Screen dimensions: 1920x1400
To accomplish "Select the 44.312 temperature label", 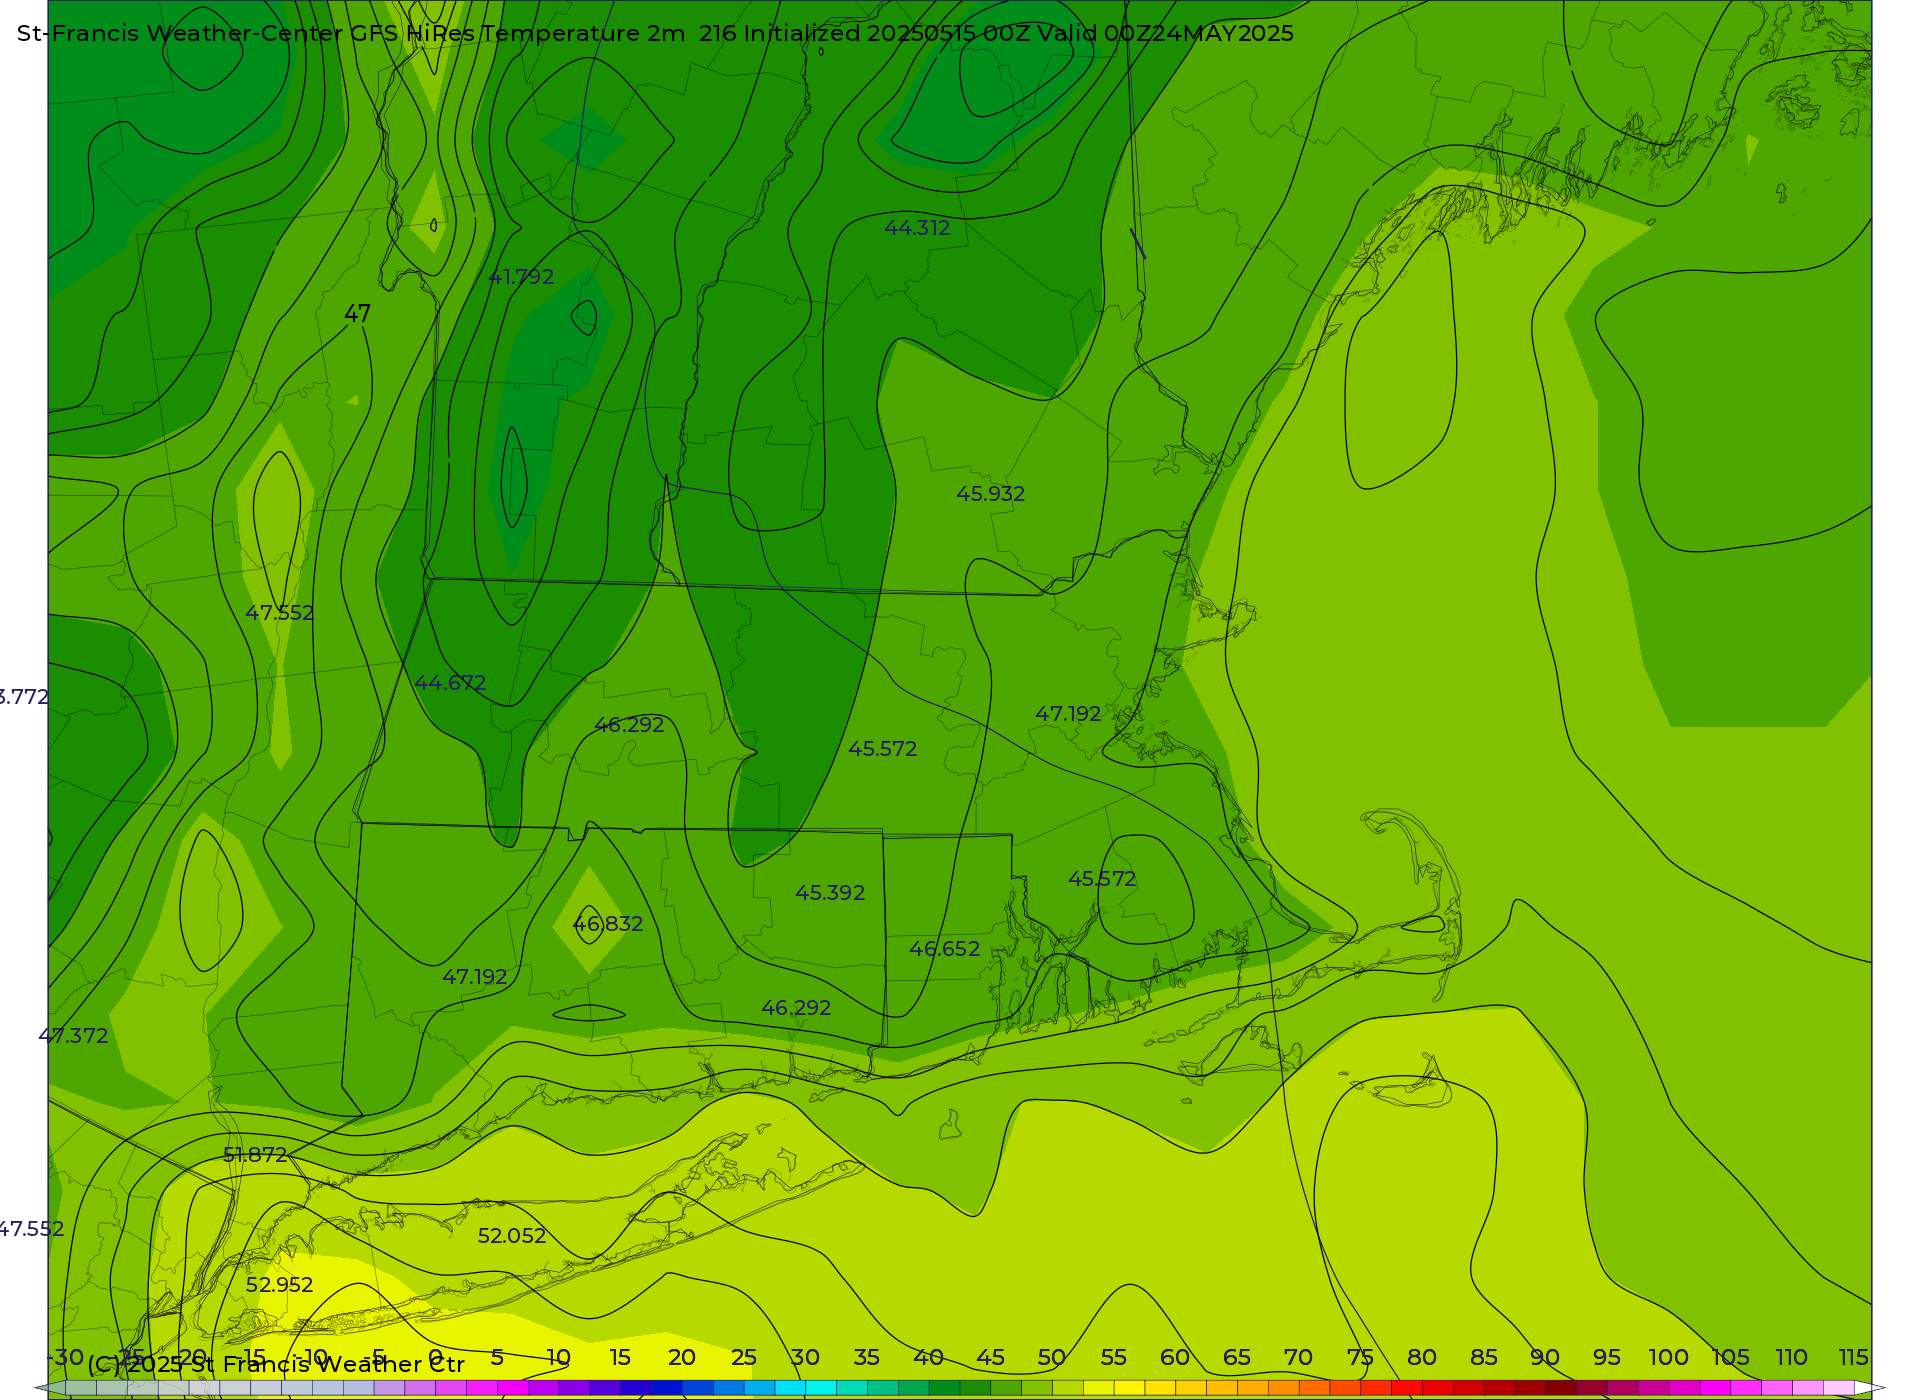I will 917,228.
